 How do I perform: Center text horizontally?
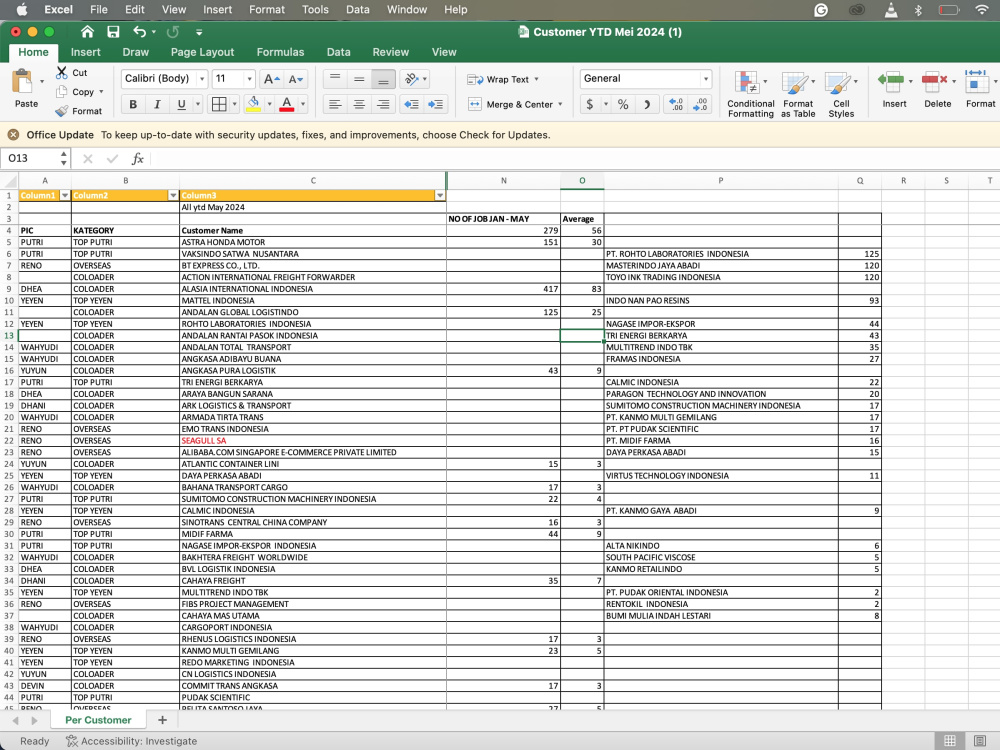(x=359, y=104)
